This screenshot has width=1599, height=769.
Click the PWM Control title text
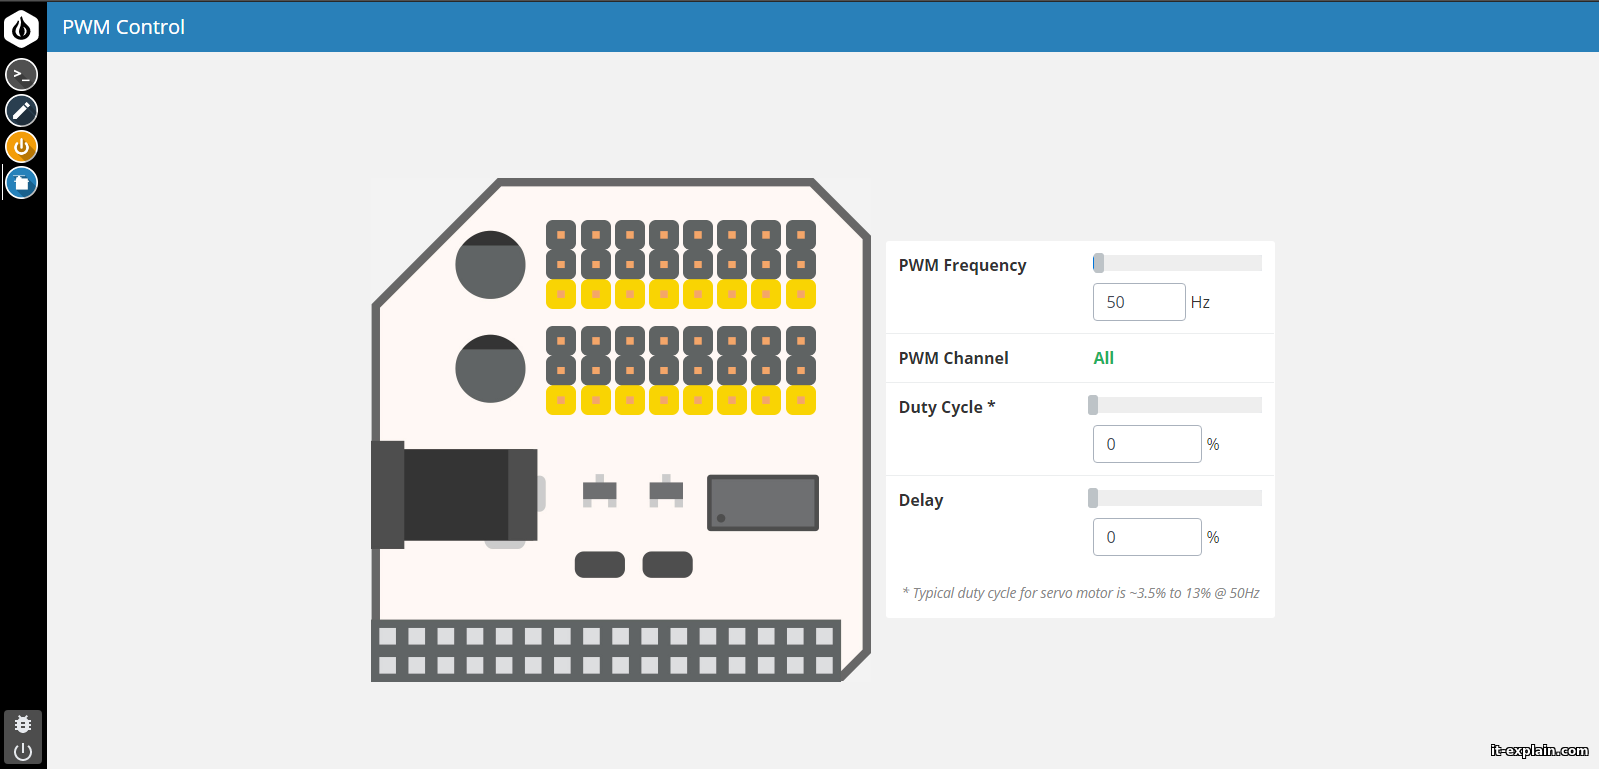[x=124, y=27]
